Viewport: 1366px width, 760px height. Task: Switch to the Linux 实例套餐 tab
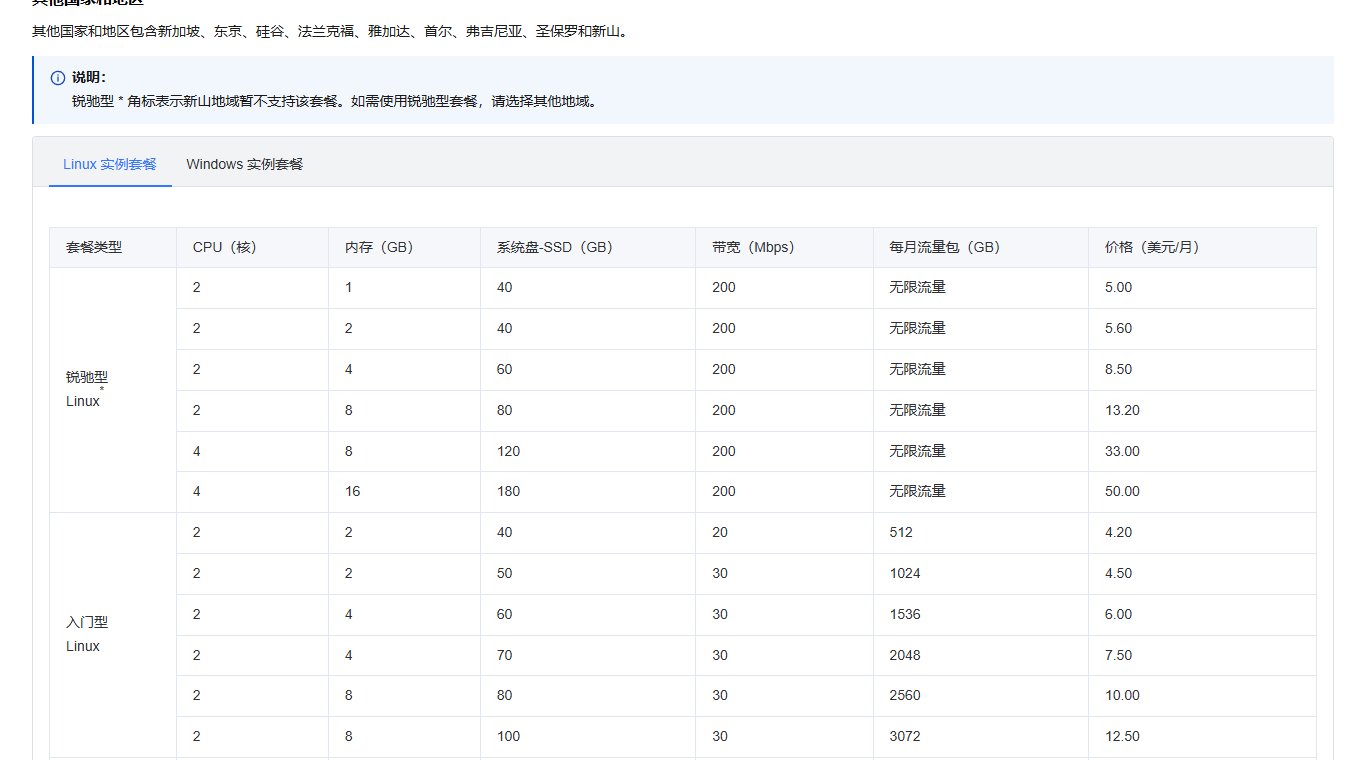(110, 164)
